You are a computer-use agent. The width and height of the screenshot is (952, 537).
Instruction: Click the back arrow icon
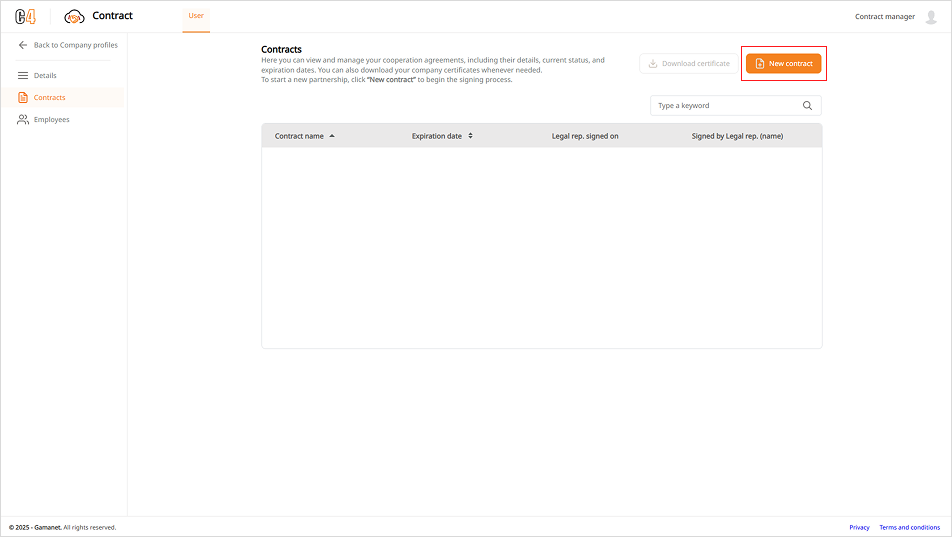pos(23,45)
